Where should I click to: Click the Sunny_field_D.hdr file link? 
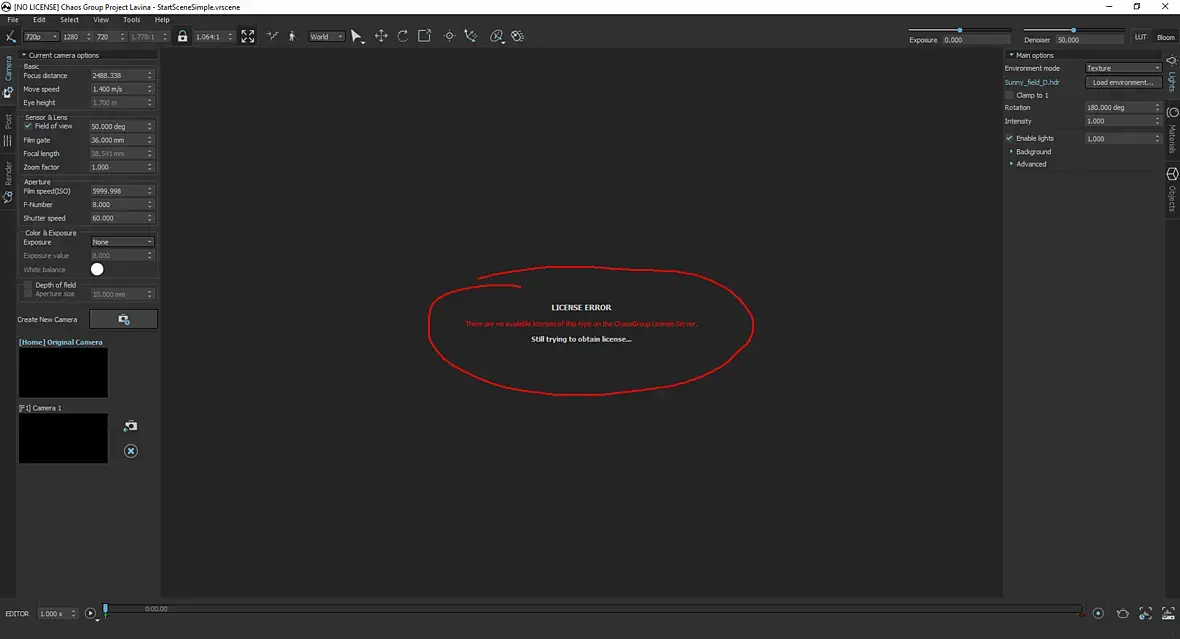[1032, 82]
